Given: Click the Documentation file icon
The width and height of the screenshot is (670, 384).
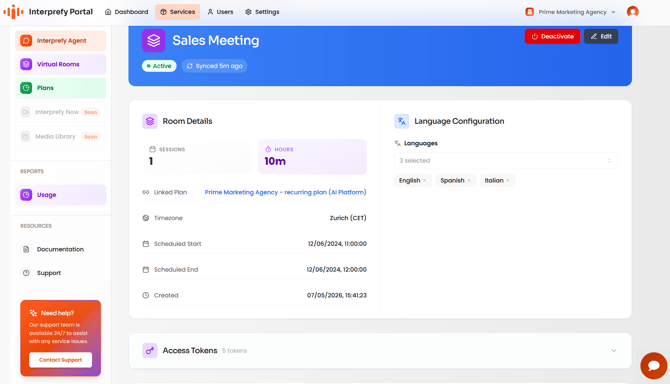Looking at the screenshot, I should (x=26, y=249).
